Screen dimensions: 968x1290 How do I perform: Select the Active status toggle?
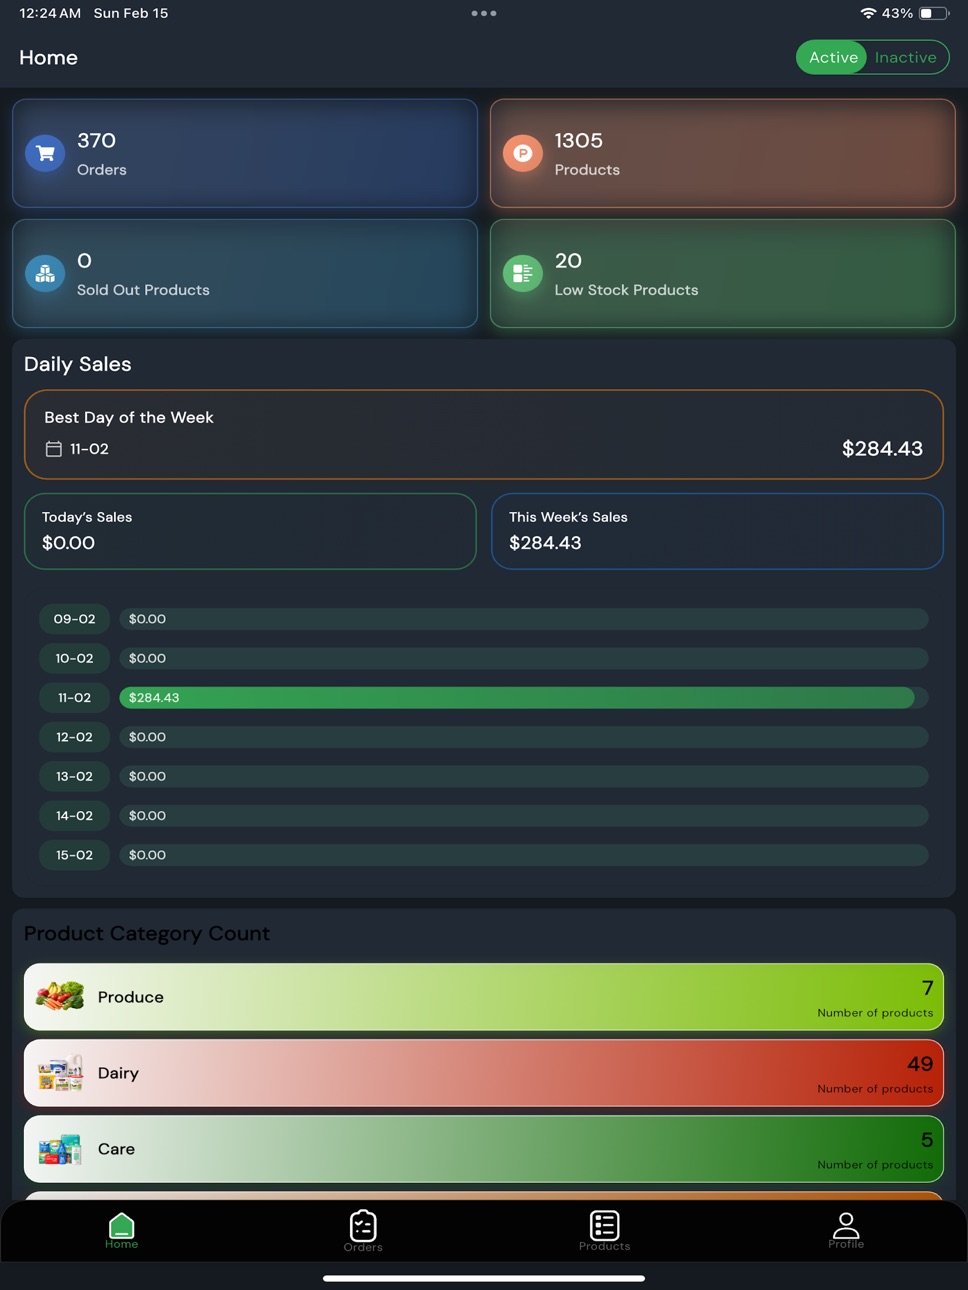(x=833, y=57)
